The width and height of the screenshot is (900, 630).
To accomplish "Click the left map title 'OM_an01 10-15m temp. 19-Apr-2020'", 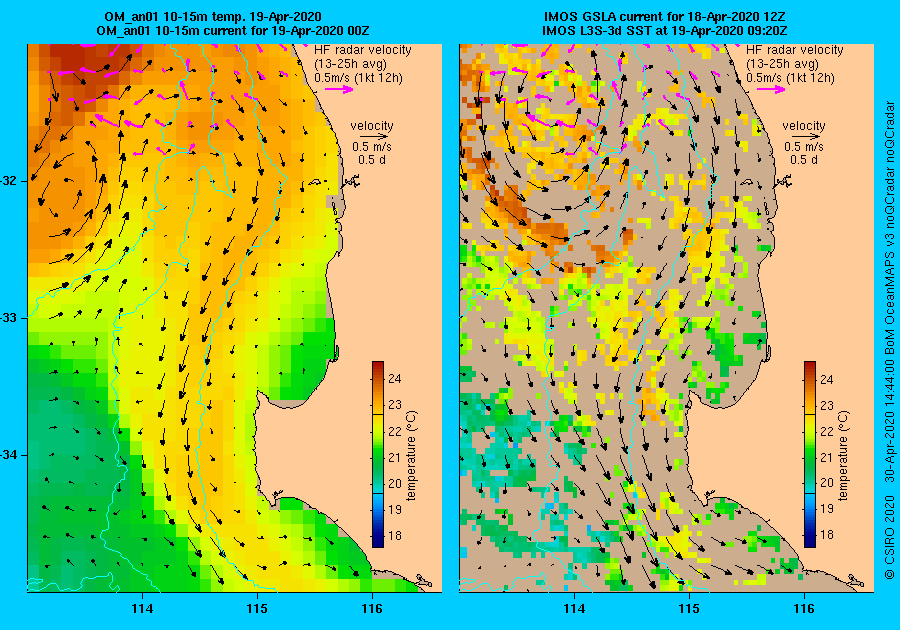I will point(213,17).
